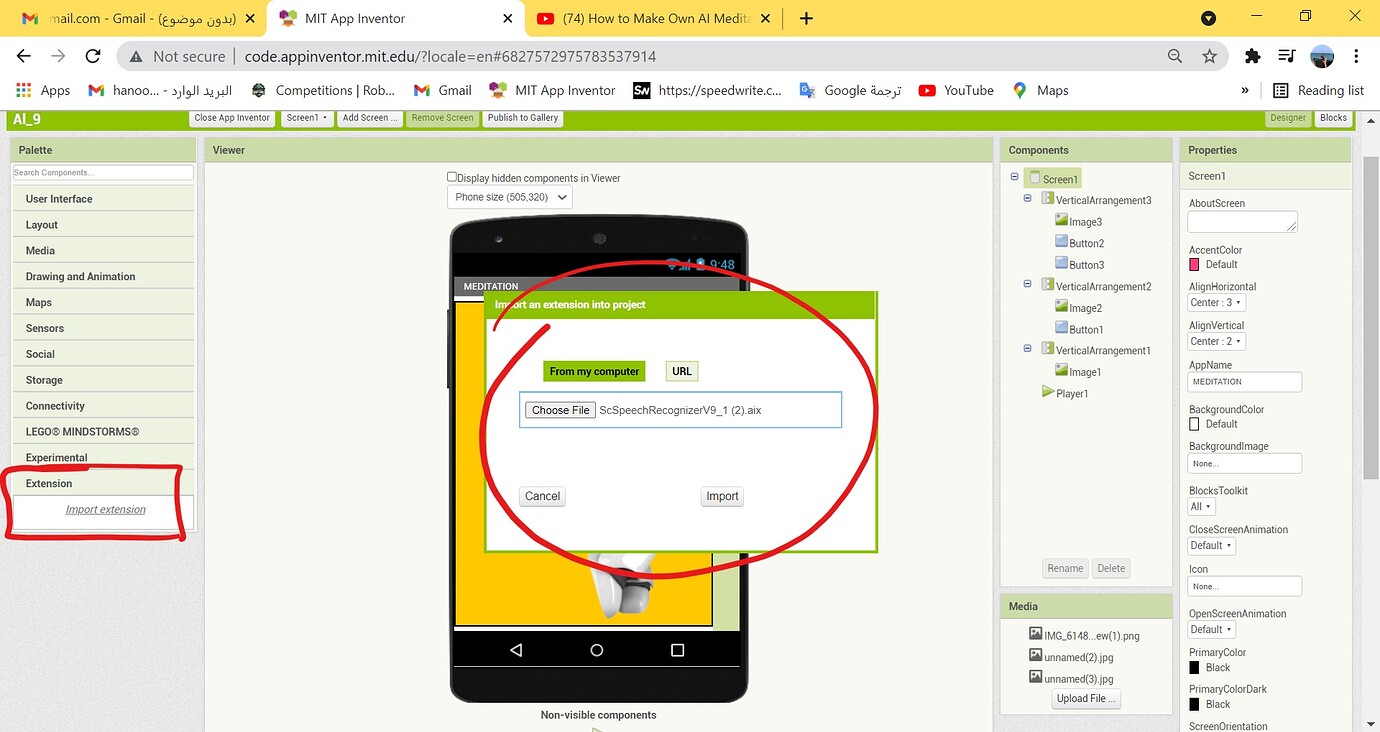This screenshot has height=732, width=1380.
Task: Switch to the Blocks view
Action: tap(1334, 117)
